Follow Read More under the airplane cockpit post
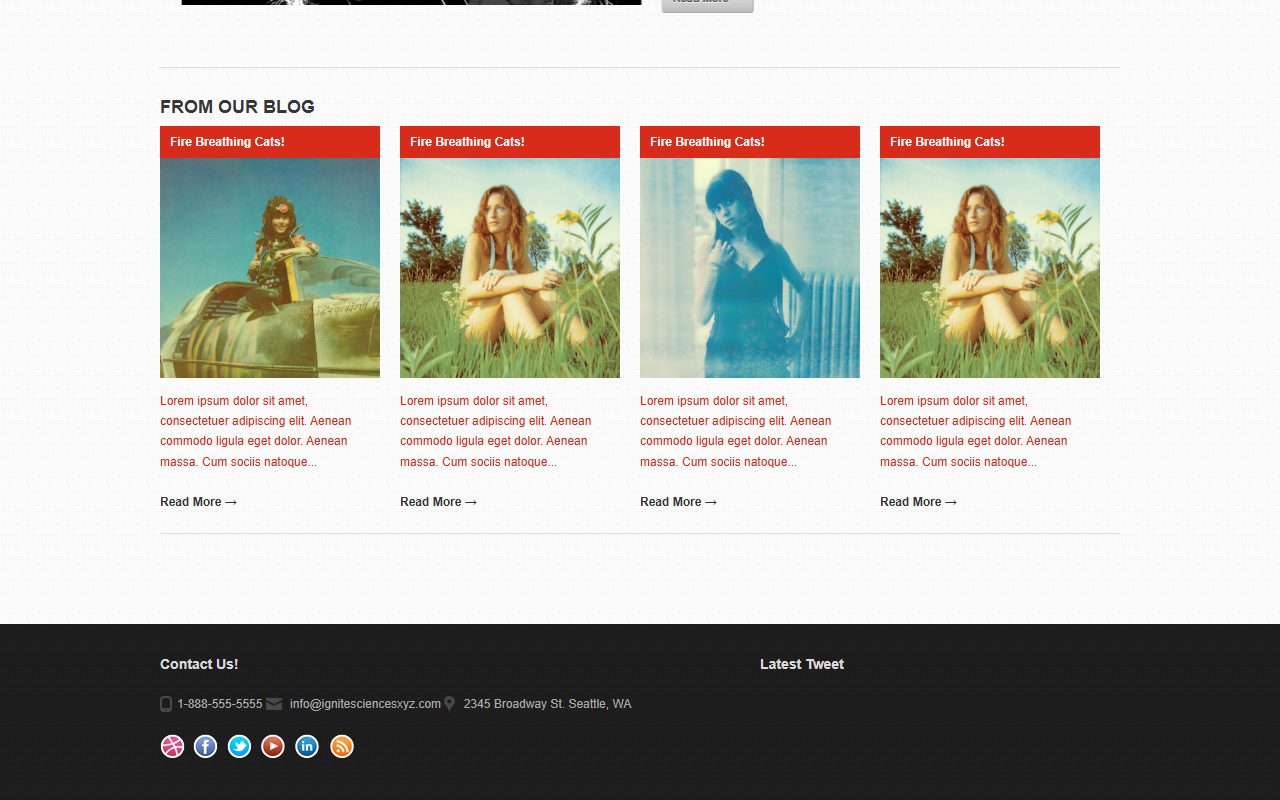1280x800 pixels. 198,502
